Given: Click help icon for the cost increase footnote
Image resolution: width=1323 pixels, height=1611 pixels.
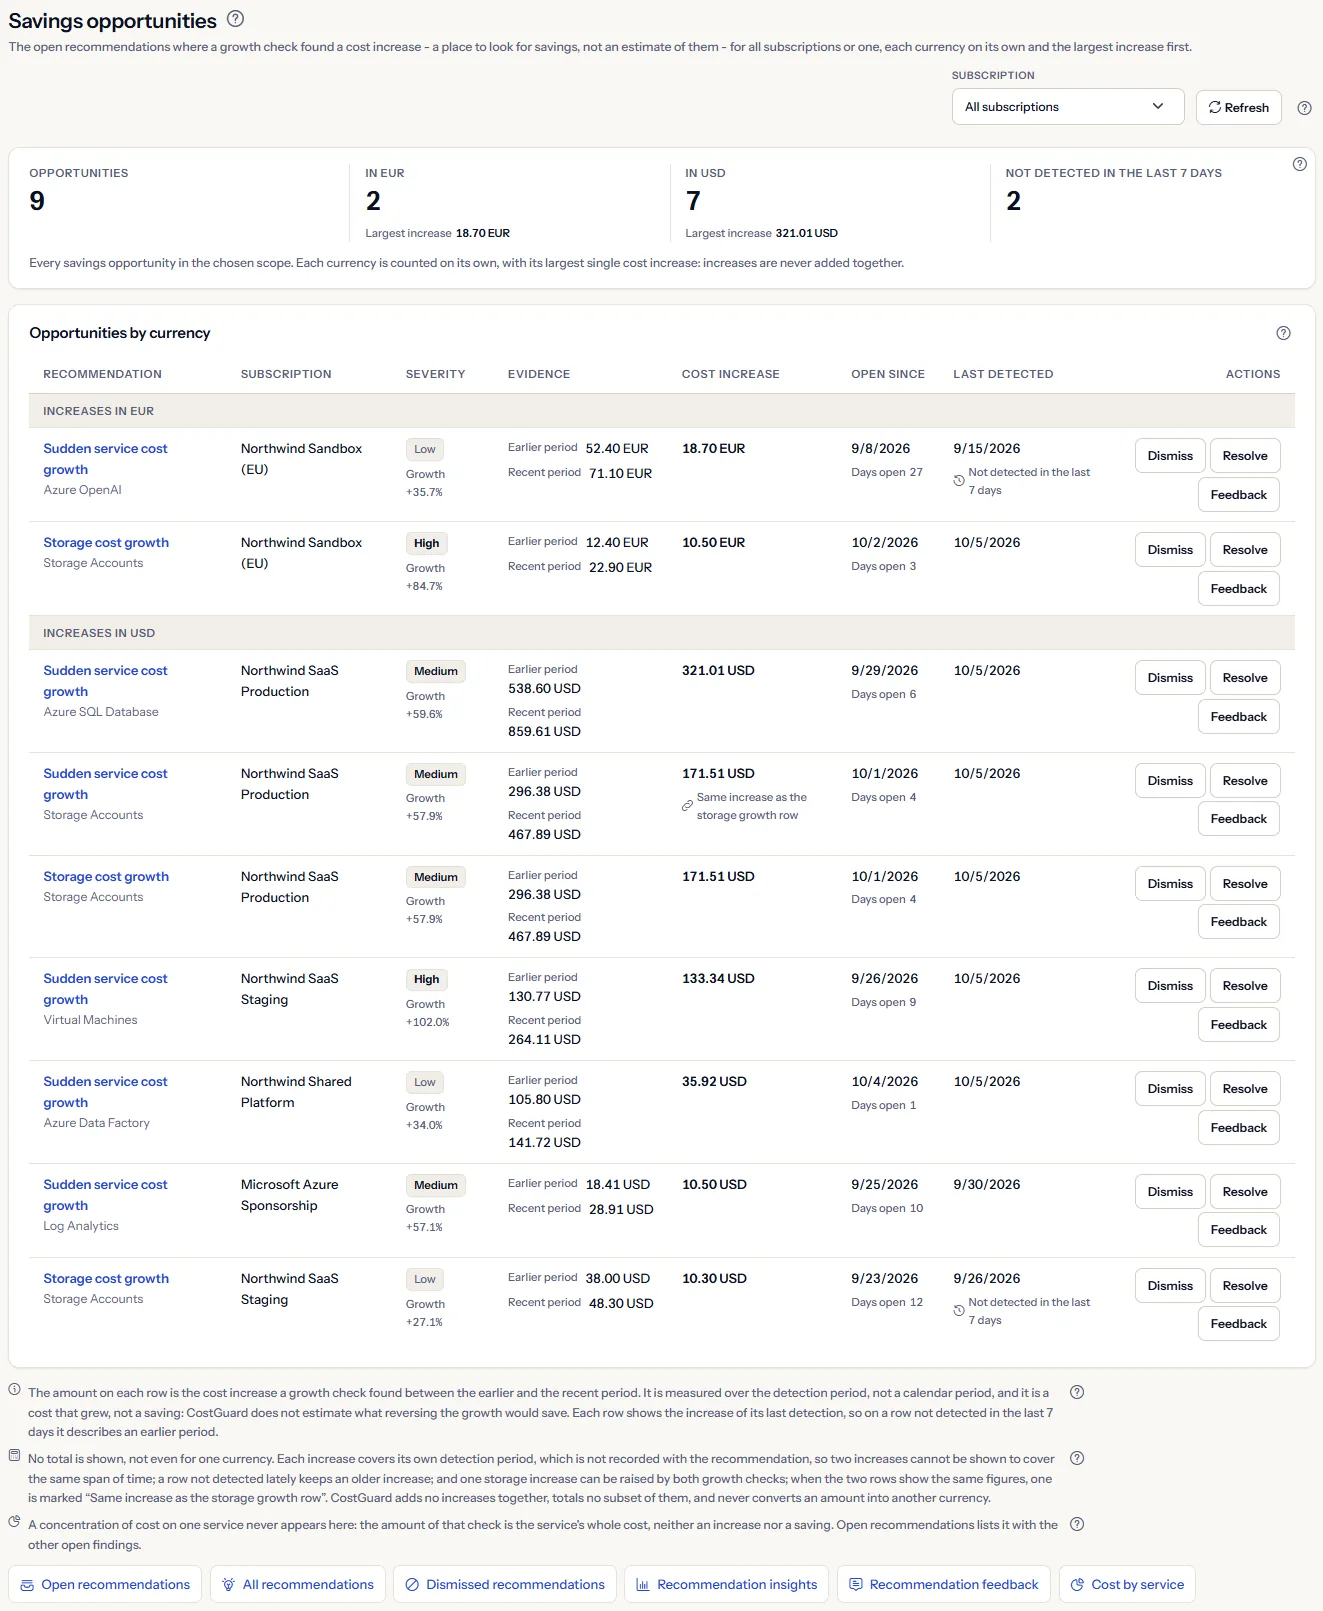Looking at the screenshot, I should pyautogui.click(x=1077, y=1392).
